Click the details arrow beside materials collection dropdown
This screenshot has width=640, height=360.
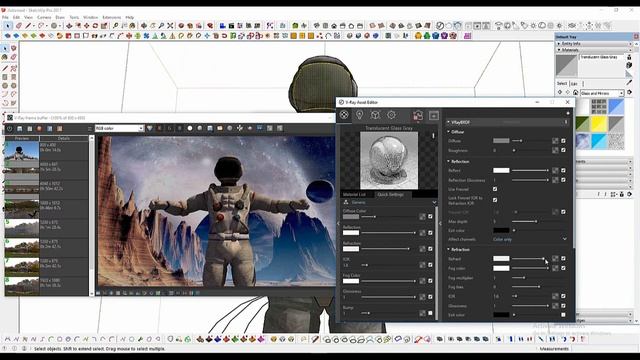629,93
